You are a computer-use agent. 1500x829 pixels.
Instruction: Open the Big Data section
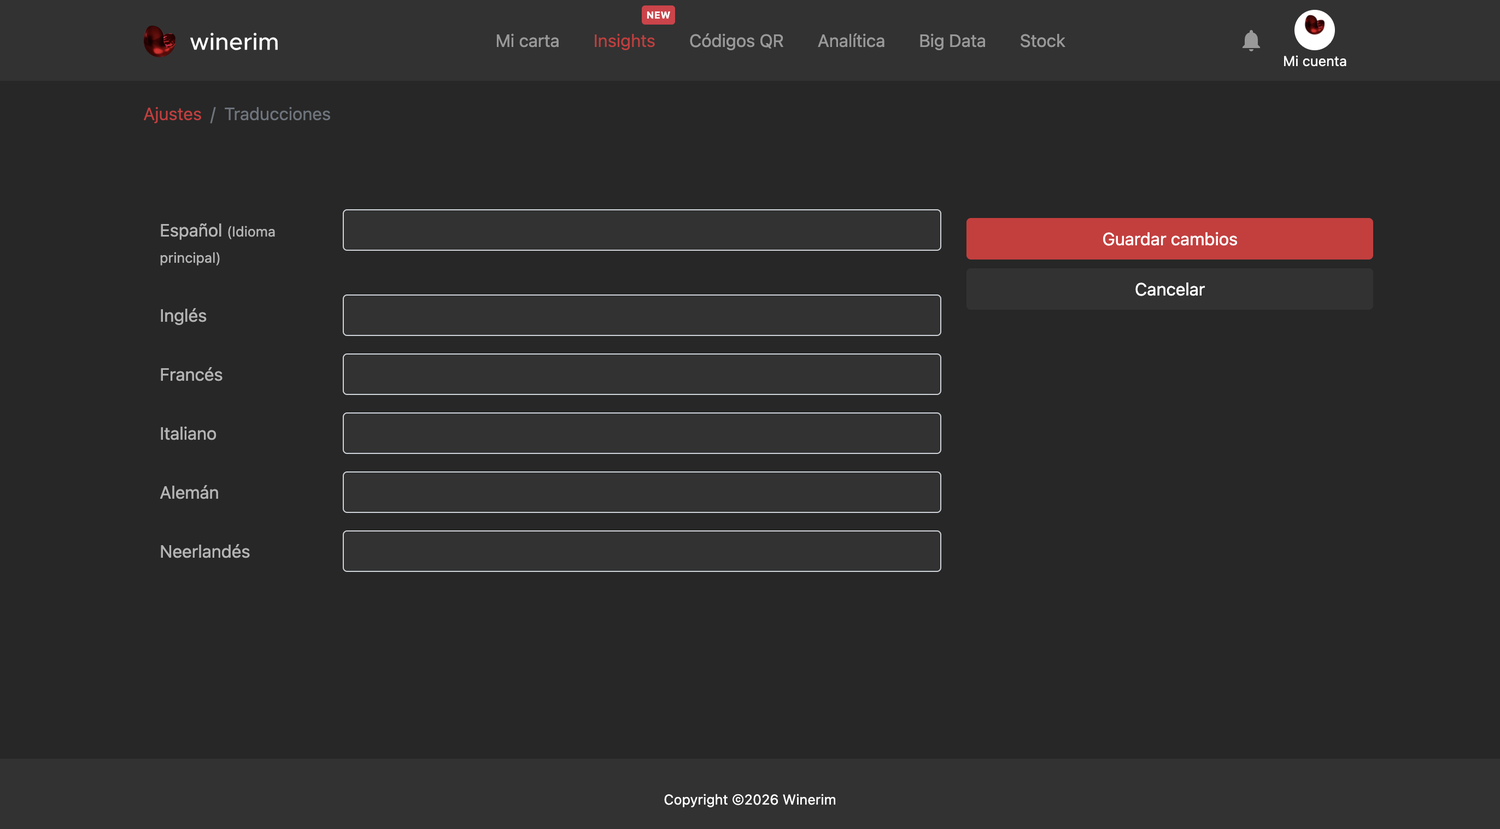point(952,41)
